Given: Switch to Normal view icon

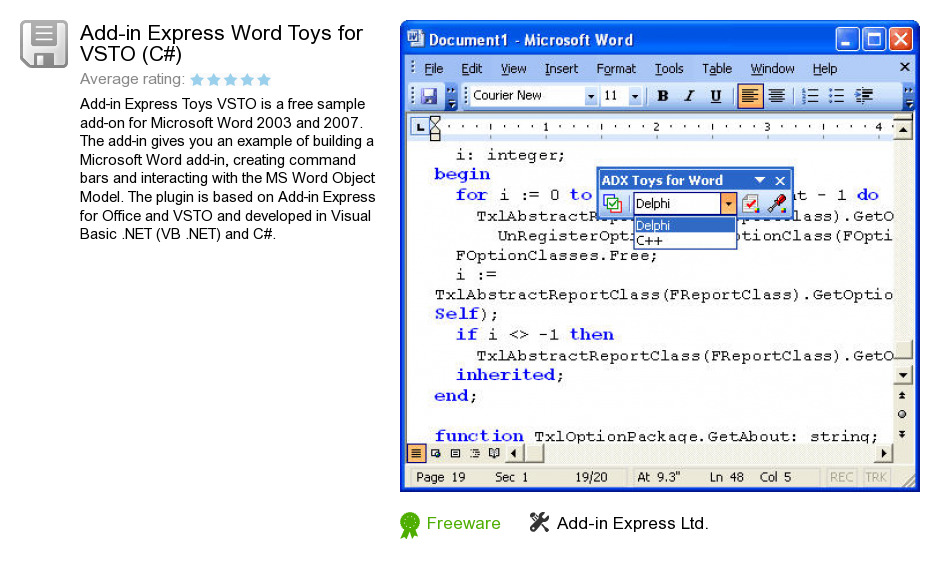Looking at the screenshot, I should click(x=416, y=453).
